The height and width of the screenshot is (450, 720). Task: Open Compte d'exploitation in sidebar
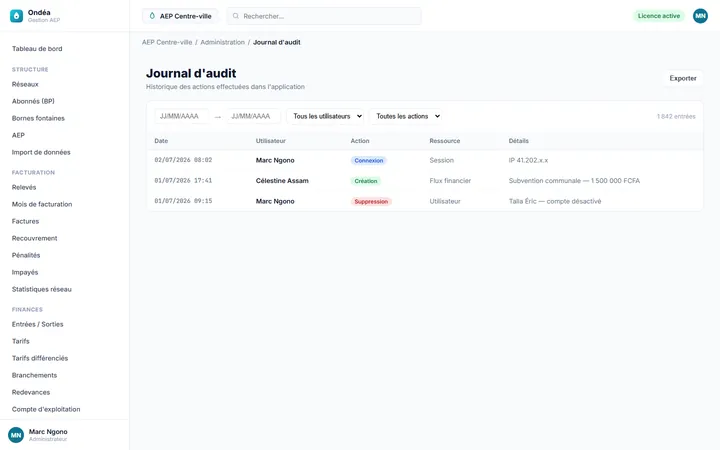coord(46,409)
